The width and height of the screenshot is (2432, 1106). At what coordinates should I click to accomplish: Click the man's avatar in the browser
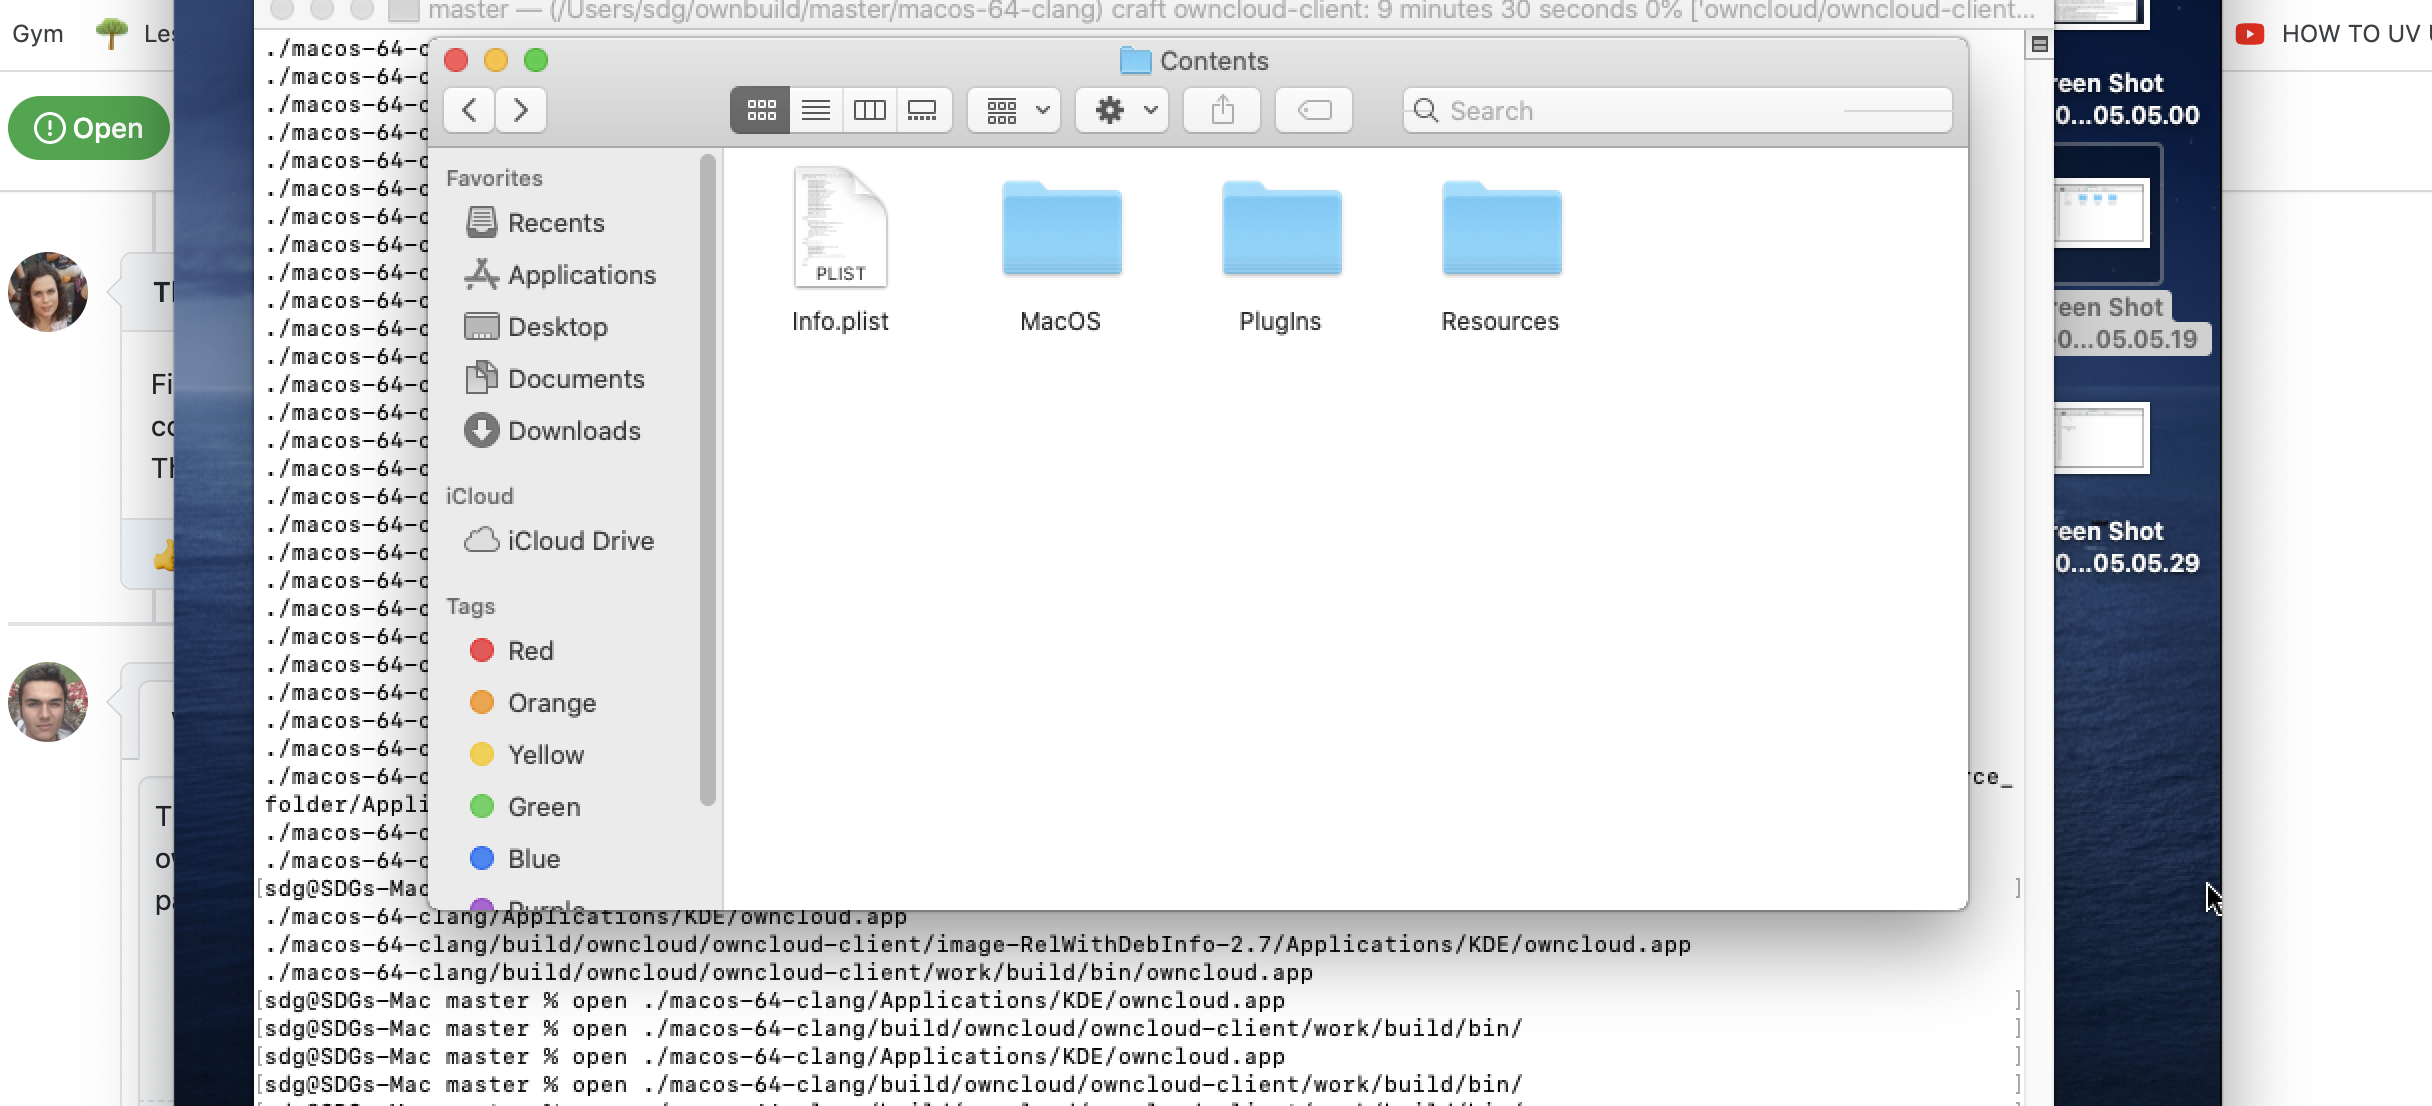47,702
